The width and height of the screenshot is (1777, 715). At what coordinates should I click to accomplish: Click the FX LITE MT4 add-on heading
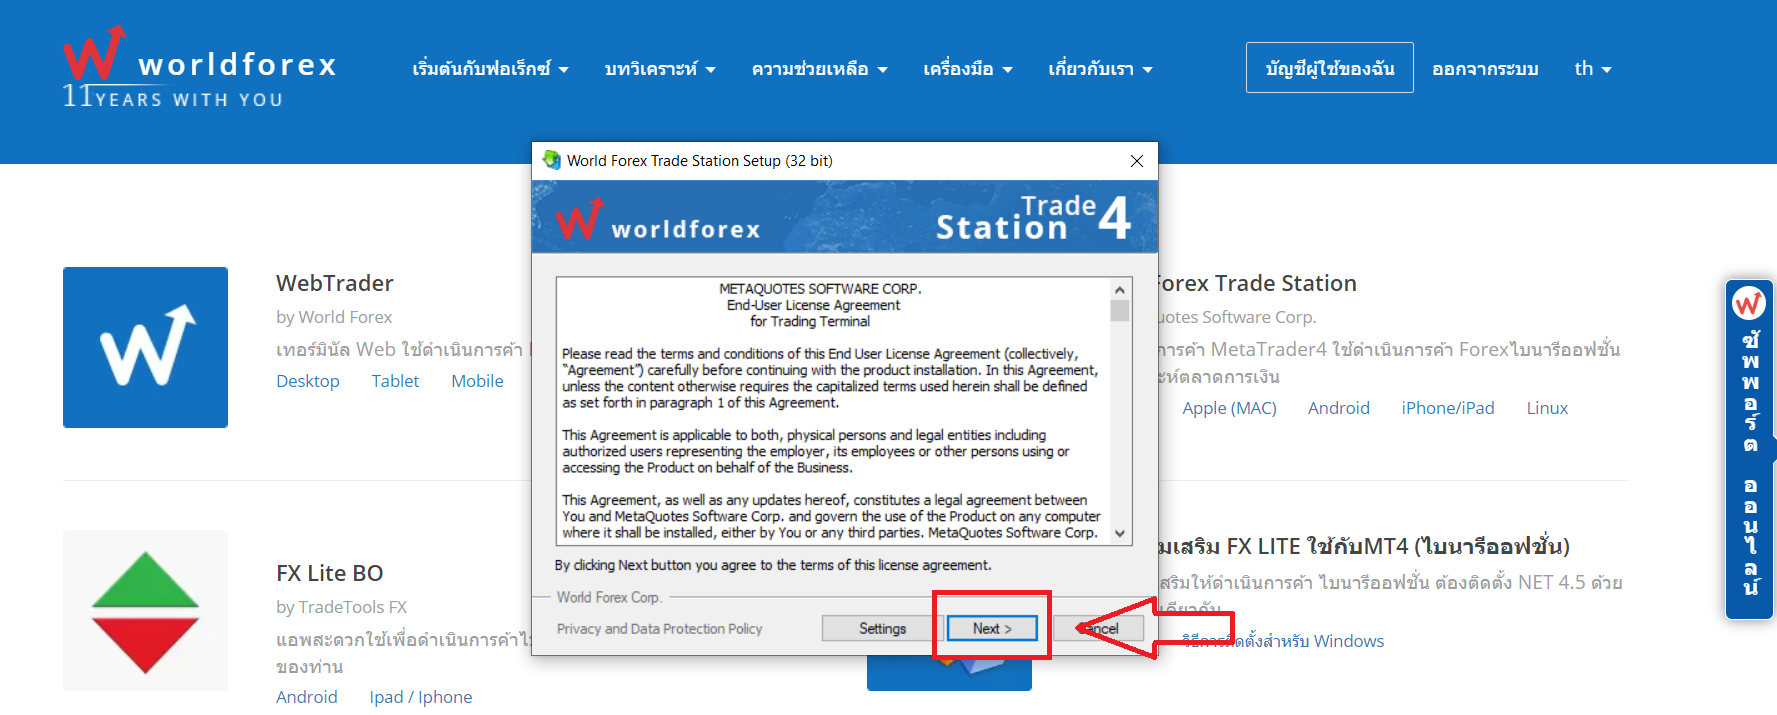pyautogui.click(x=1364, y=546)
